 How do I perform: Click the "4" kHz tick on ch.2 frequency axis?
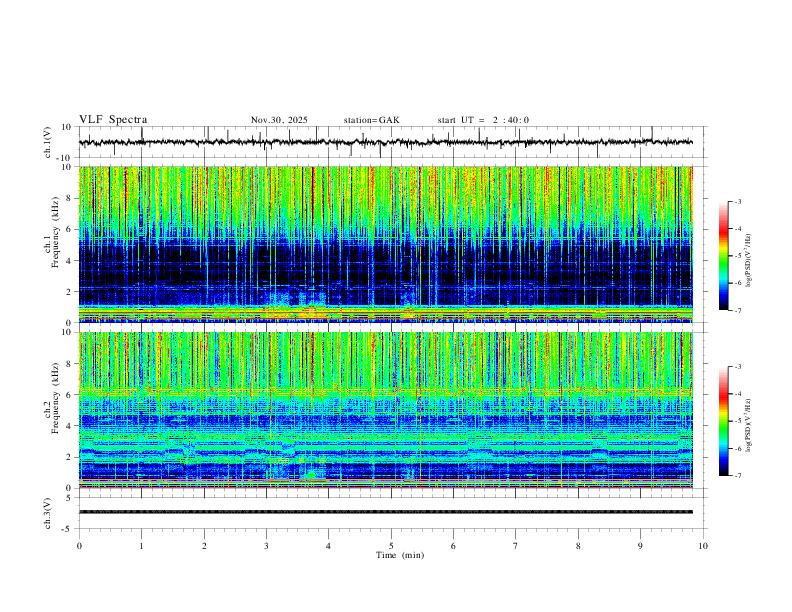tap(70, 426)
